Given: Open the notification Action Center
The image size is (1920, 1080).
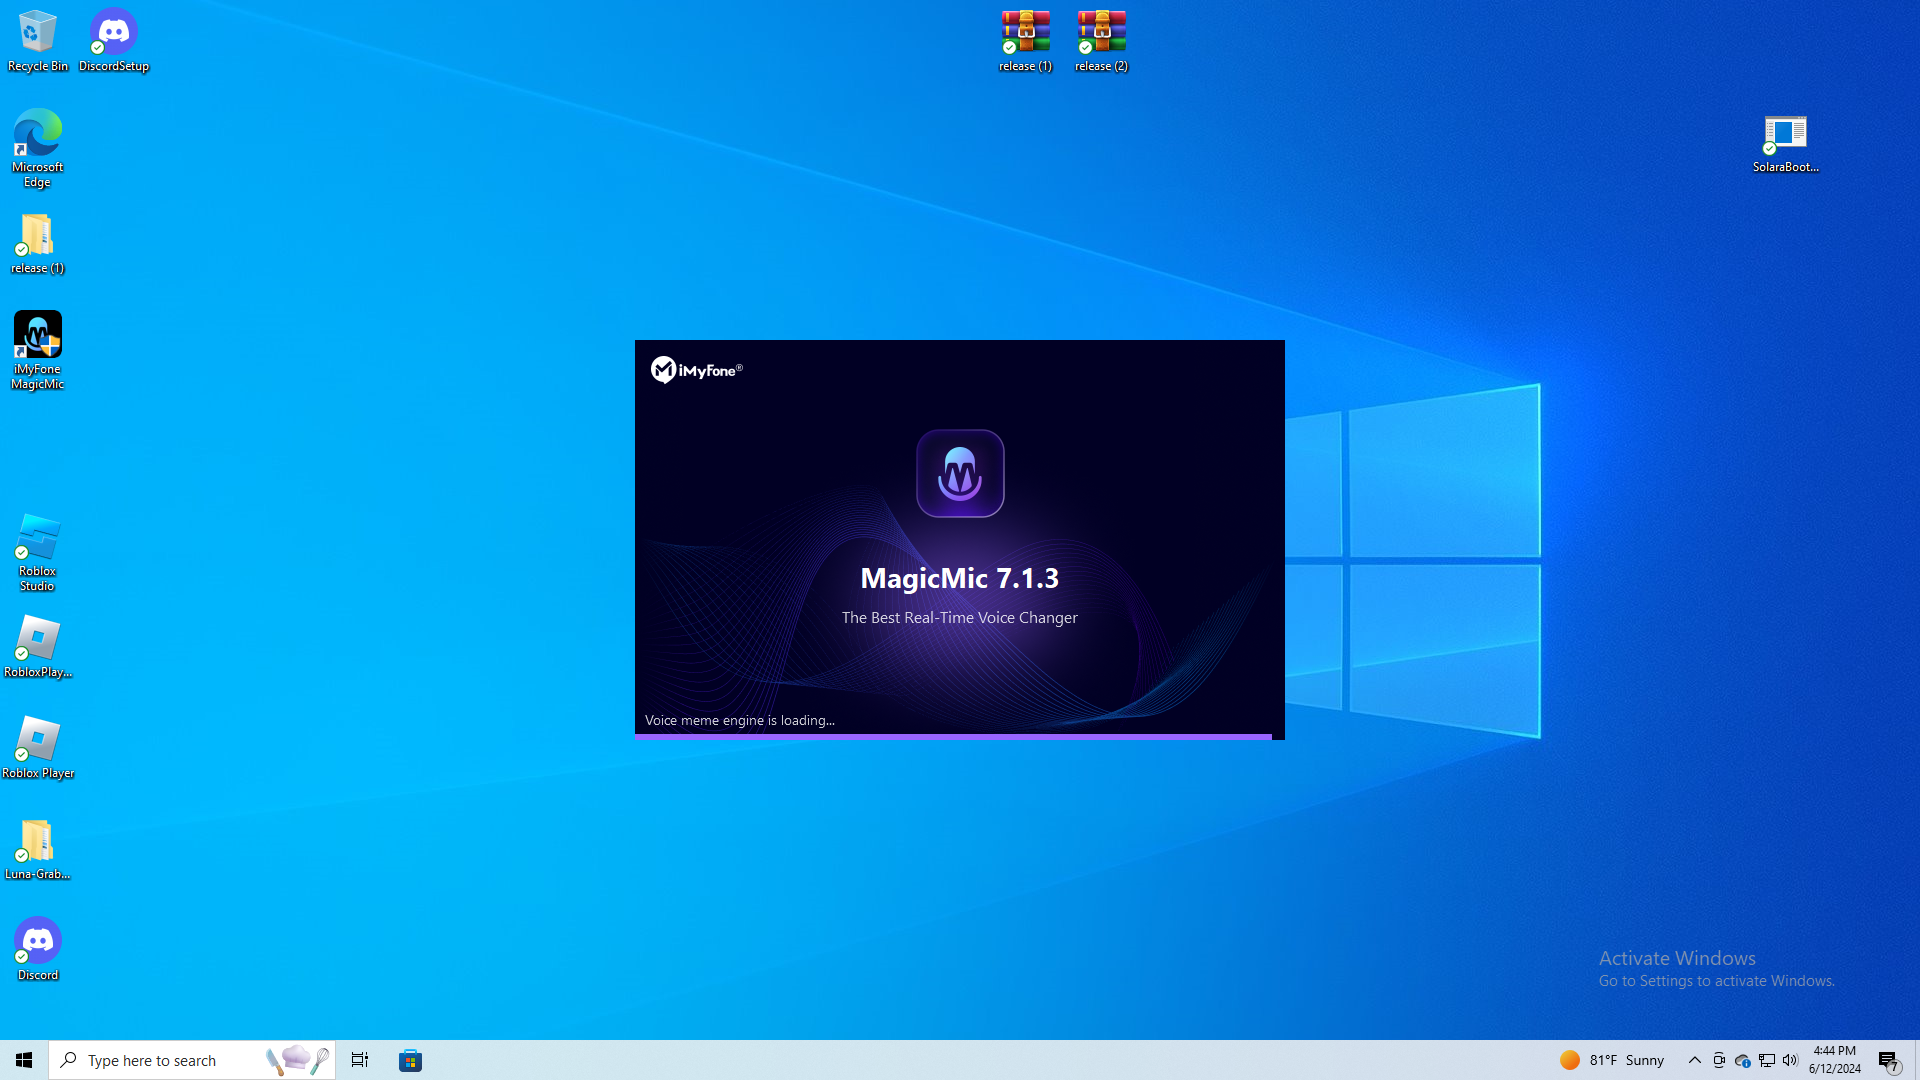Looking at the screenshot, I should click(1888, 1060).
